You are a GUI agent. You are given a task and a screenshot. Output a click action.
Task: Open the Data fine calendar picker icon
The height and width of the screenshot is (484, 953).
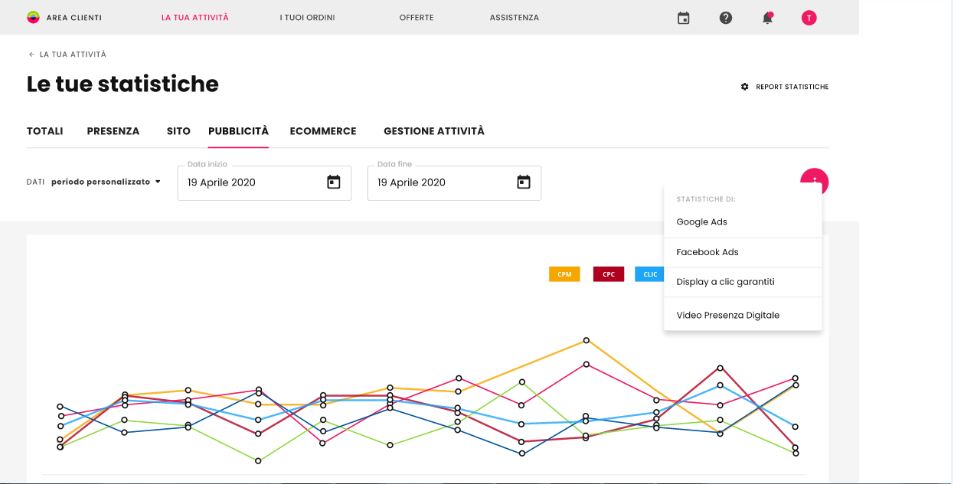(523, 182)
